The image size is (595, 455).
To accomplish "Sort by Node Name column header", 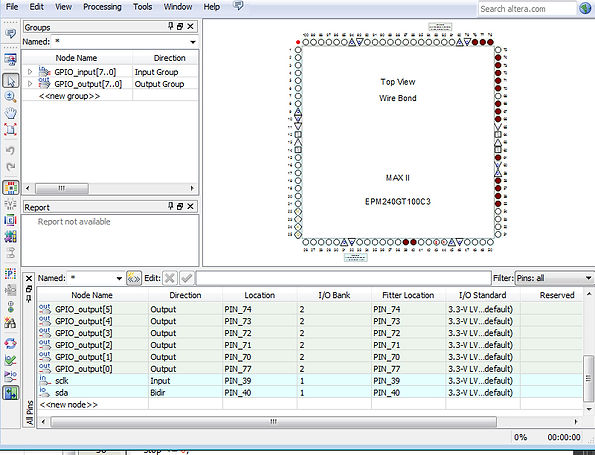I will coord(92,295).
